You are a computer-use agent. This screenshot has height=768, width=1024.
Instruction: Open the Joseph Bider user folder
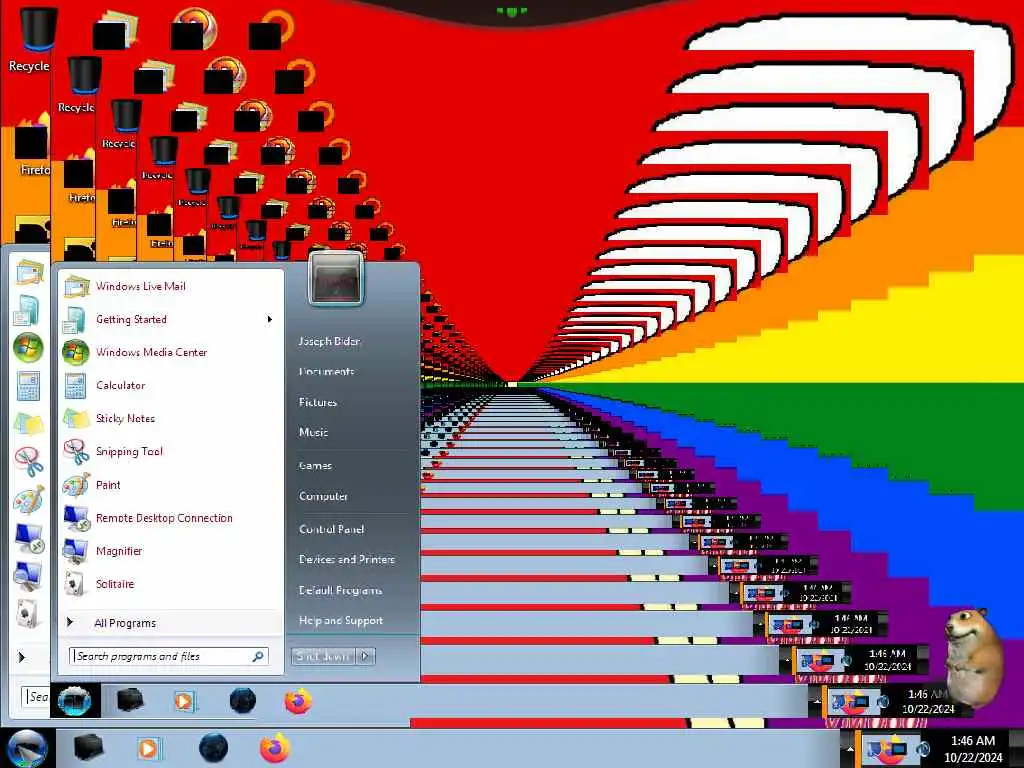click(329, 341)
